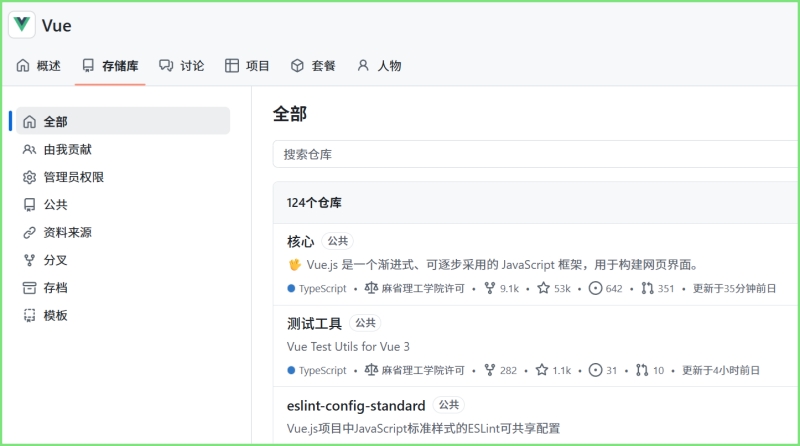Click the fork icon showing 282 forks
This screenshot has height=446, width=800.
[490, 370]
